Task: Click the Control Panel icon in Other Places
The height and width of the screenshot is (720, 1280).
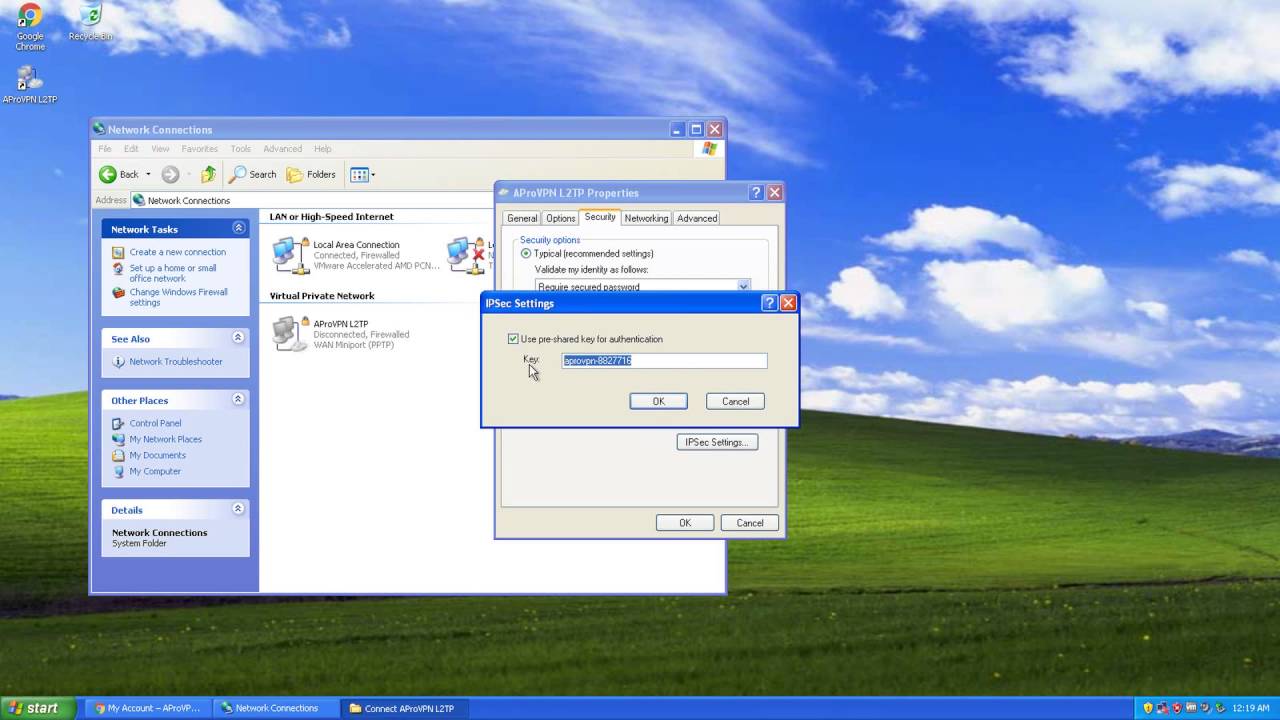Action: [x=118, y=423]
